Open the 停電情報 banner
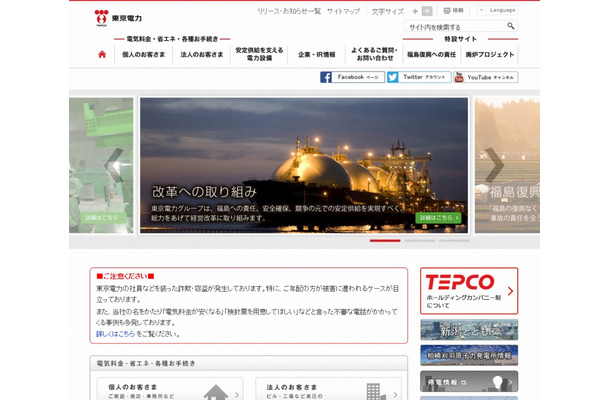Viewport: 610px width, 400px height. [x=469, y=381]
